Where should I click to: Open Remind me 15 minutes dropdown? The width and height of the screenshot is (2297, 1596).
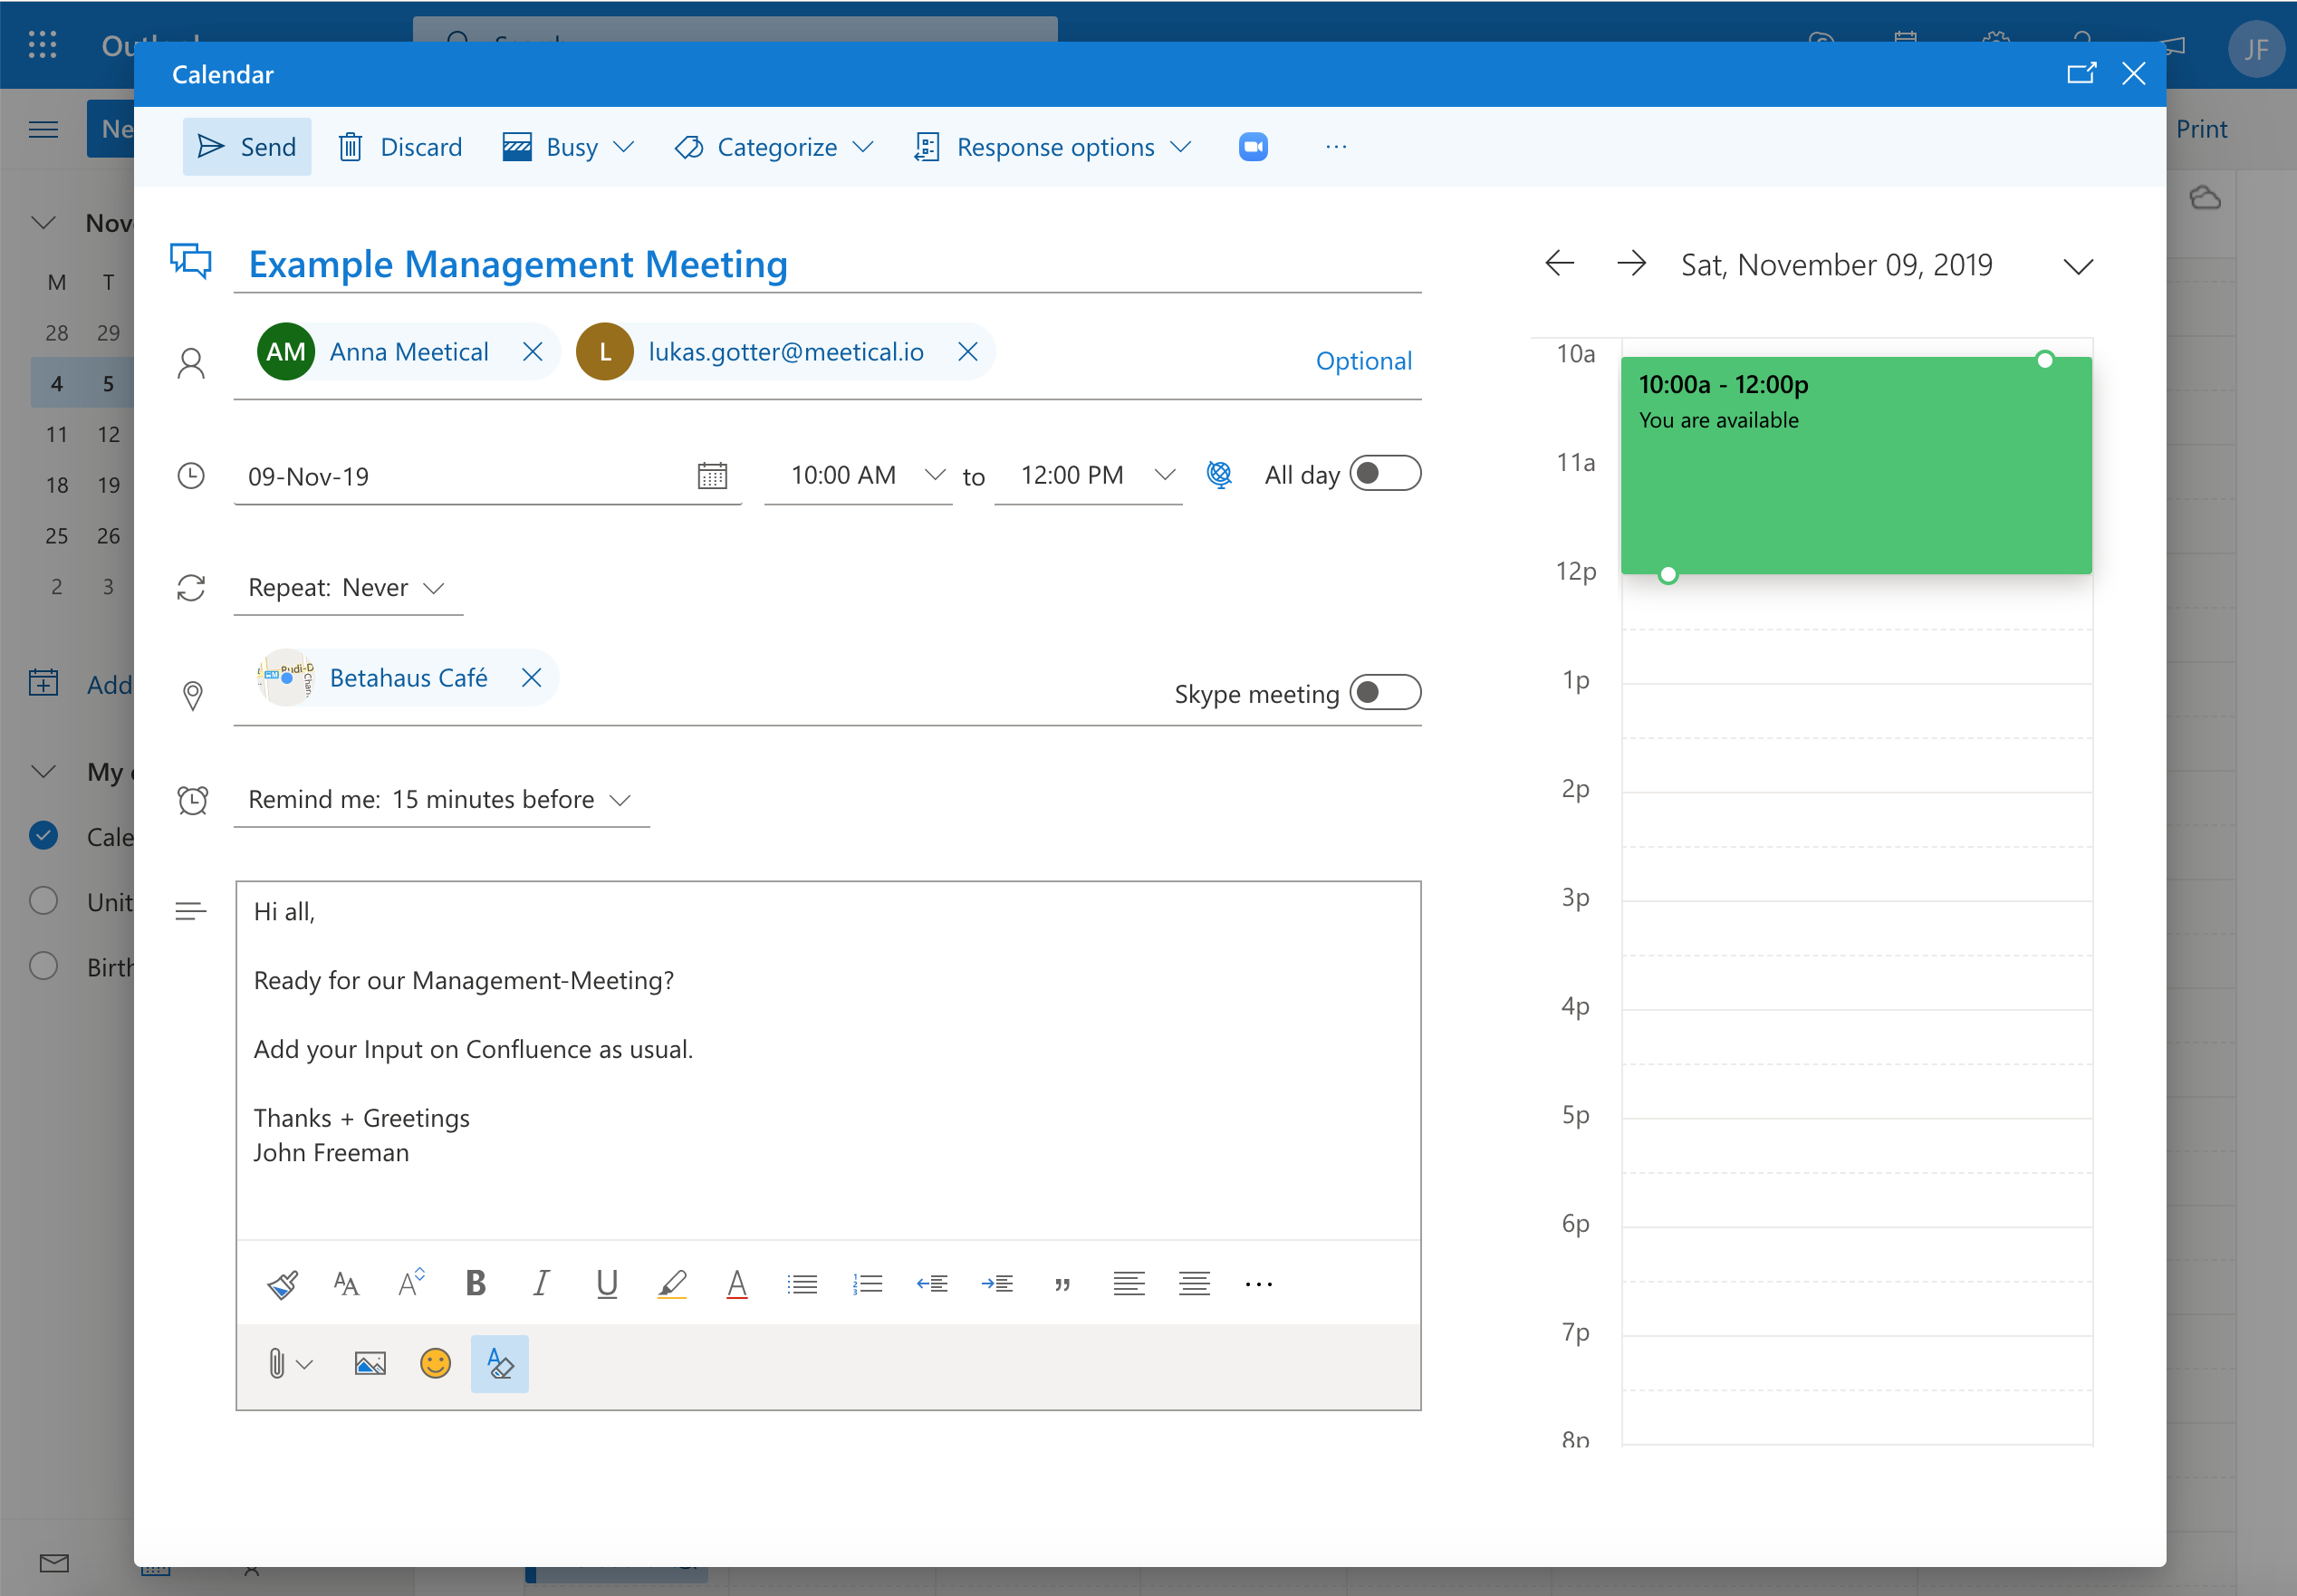[440, 800]
